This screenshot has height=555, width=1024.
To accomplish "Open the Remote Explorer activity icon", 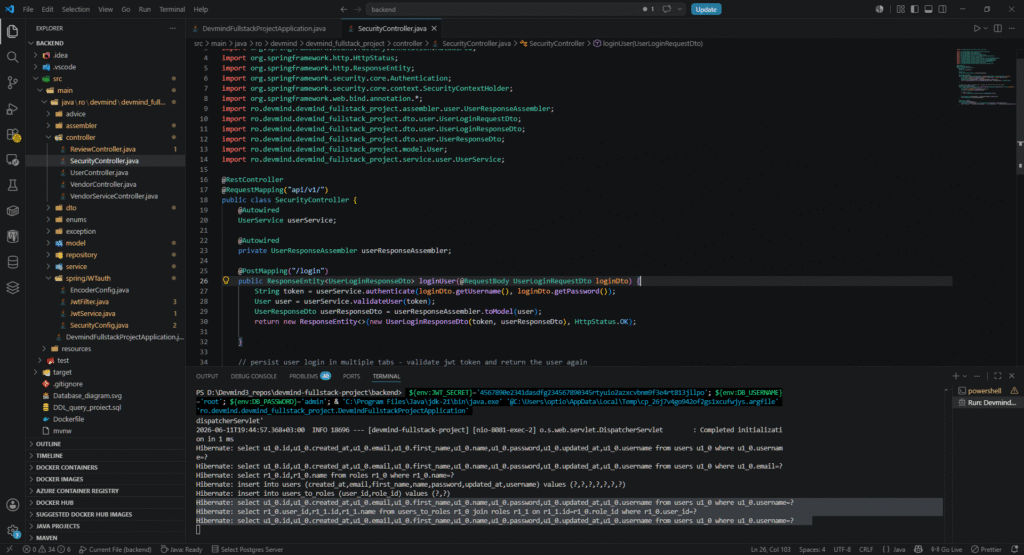I will tap(12, 160).
